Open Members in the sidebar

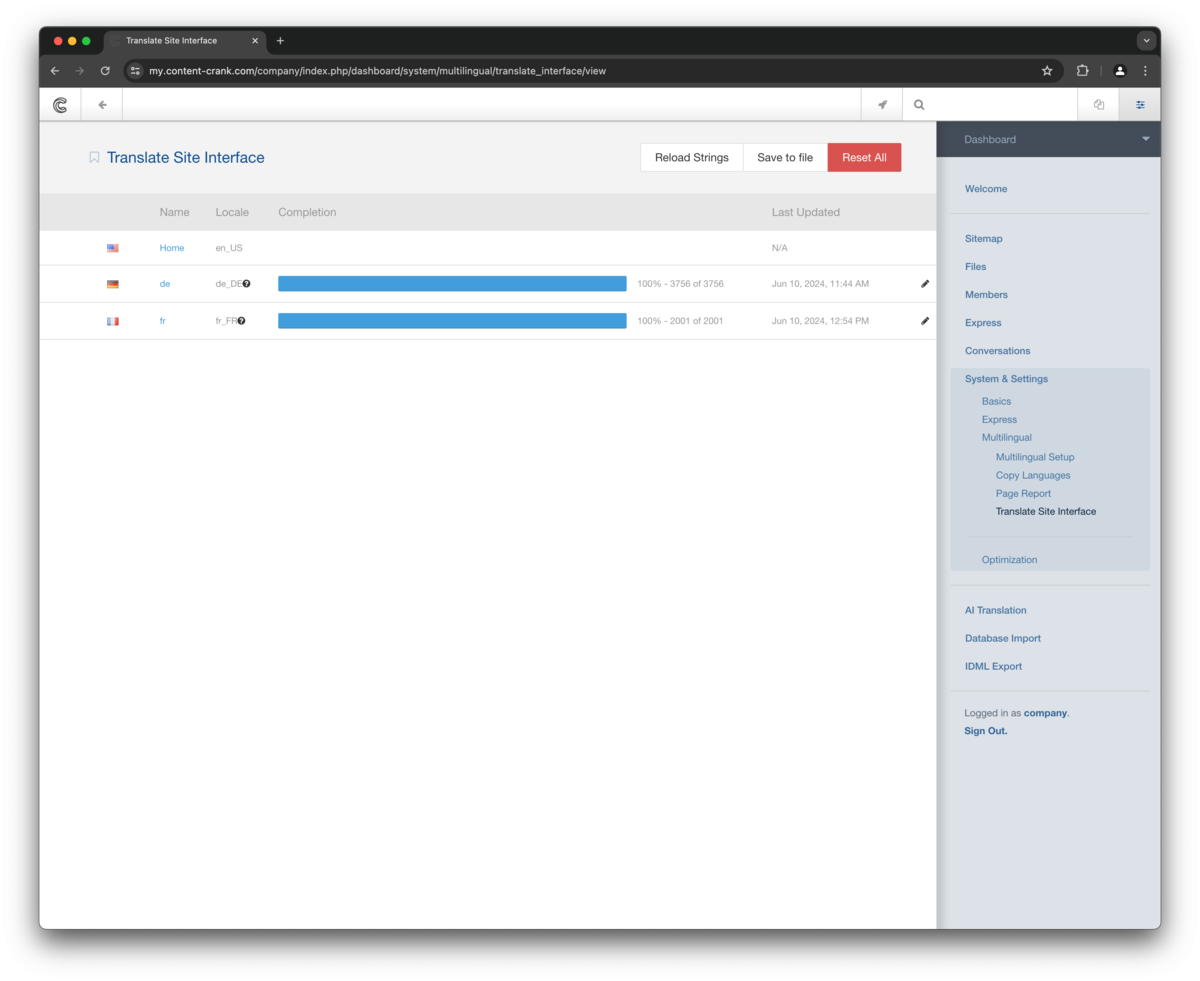coord(986,295)
